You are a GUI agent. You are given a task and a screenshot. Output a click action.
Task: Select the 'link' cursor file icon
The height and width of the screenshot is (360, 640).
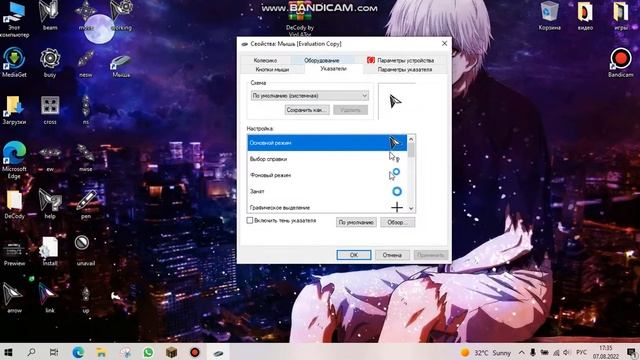pos(49,298)
